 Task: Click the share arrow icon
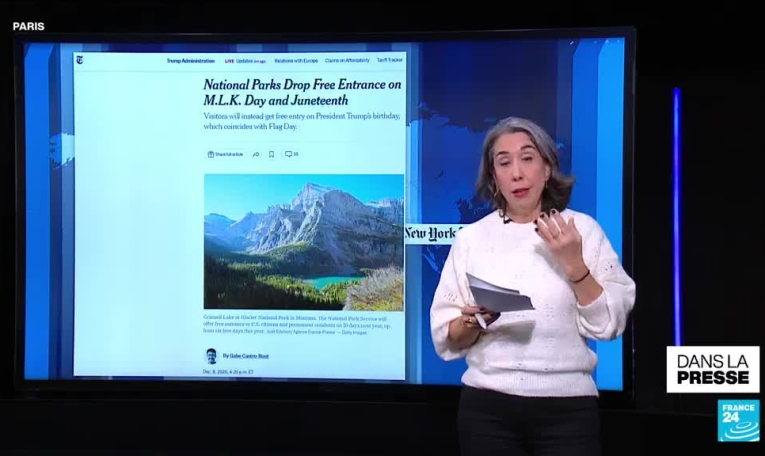tap(256, 154)
